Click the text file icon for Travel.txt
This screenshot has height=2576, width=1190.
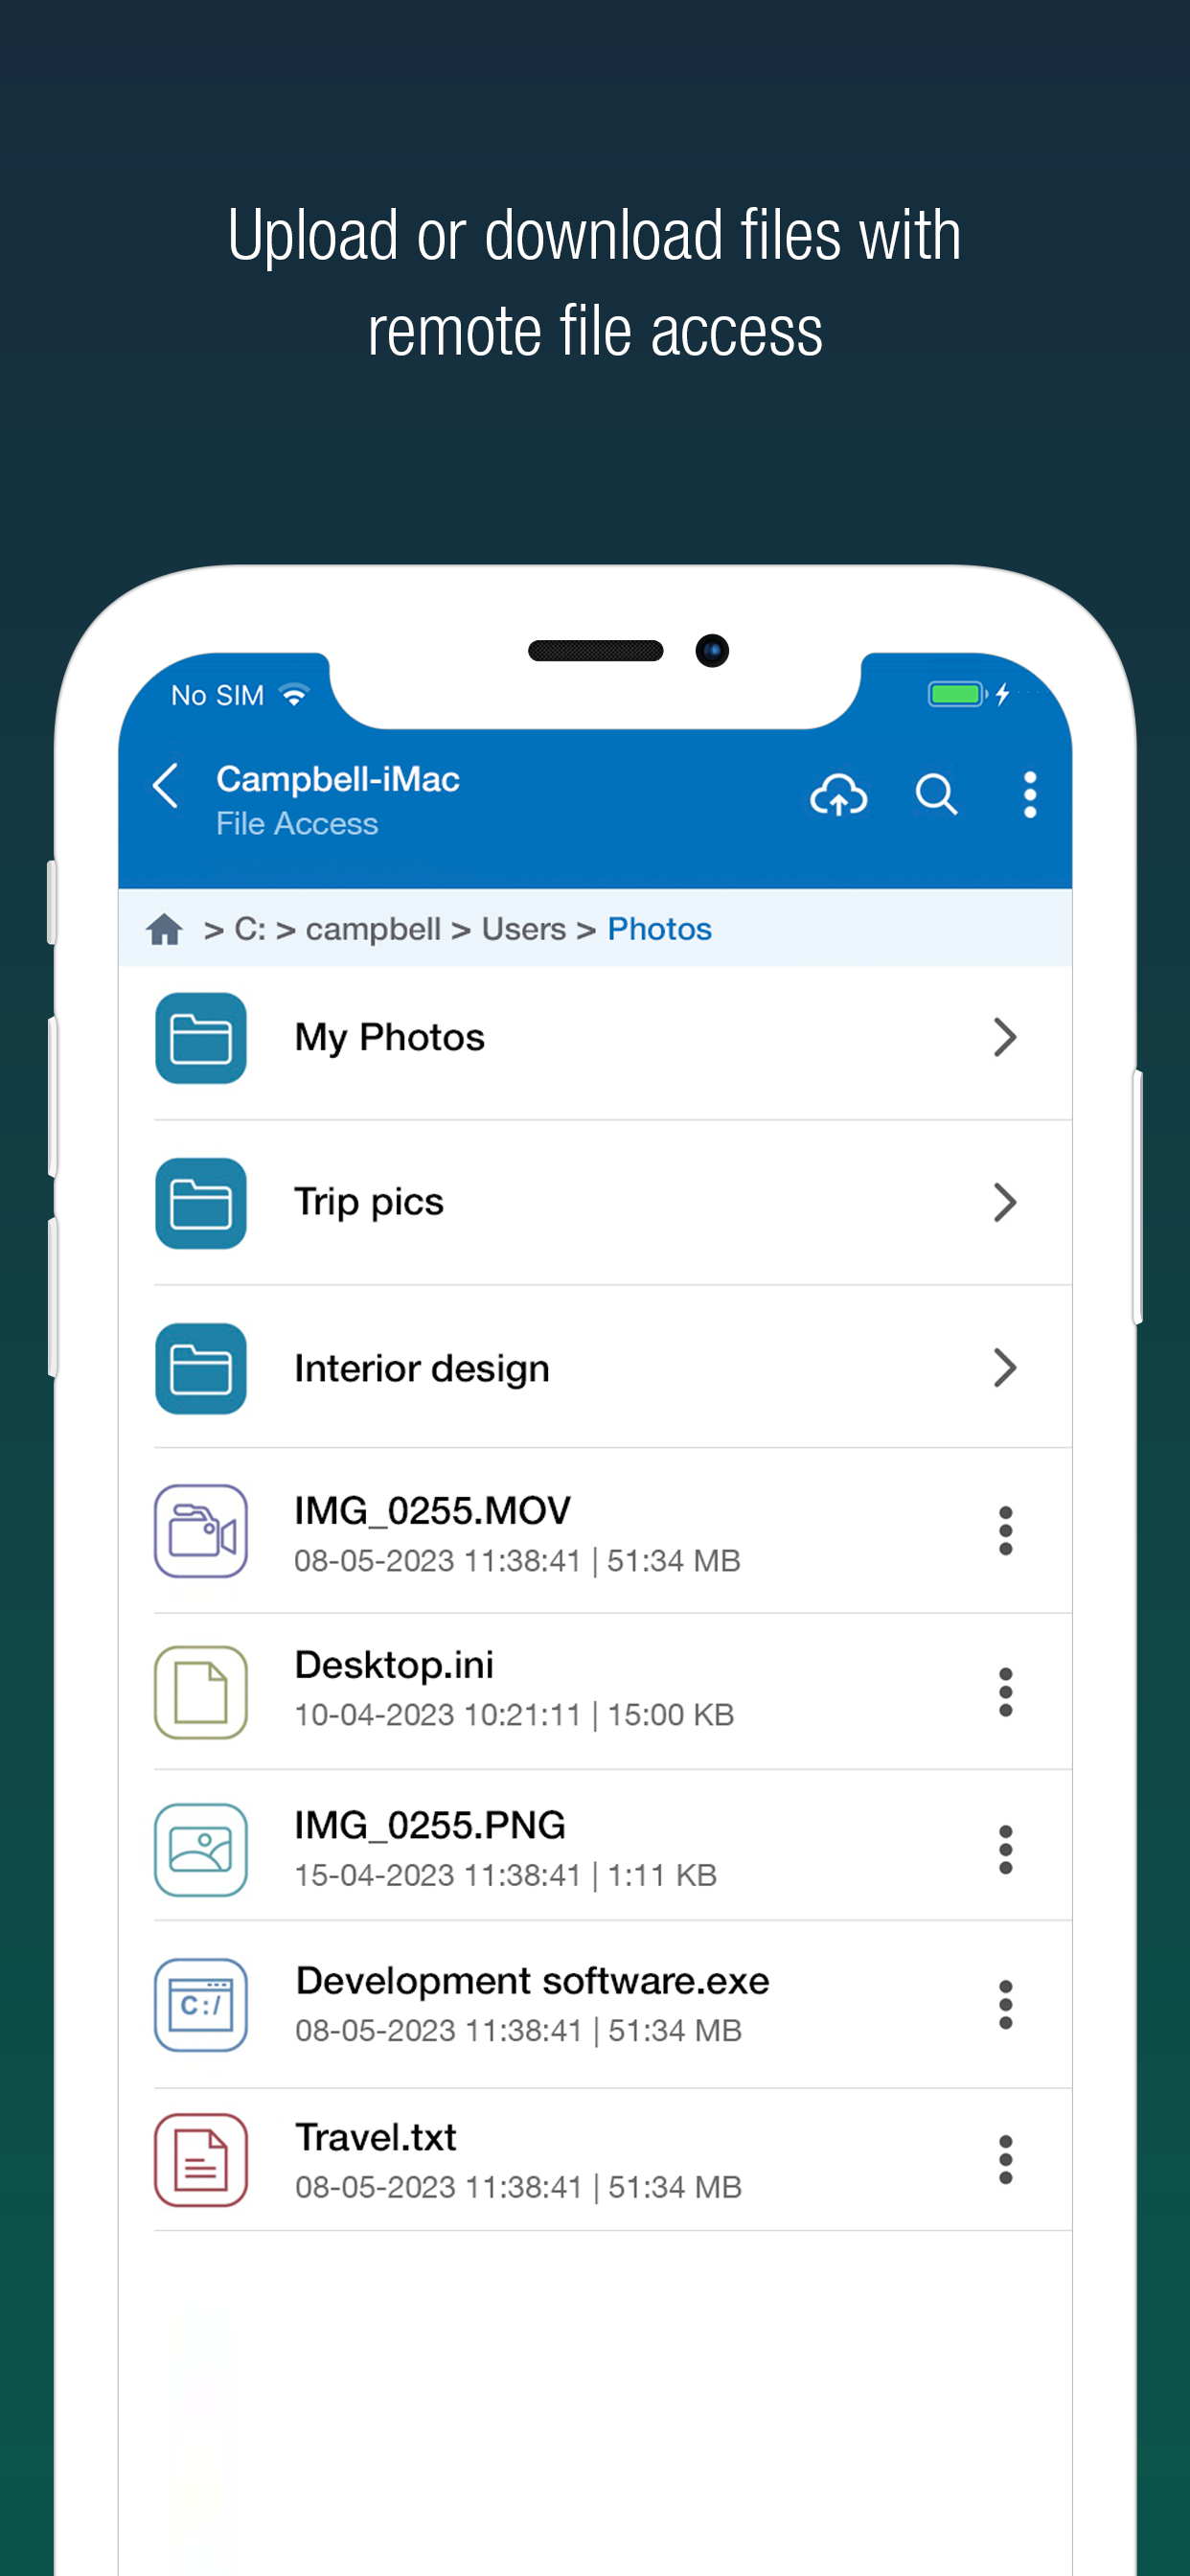pyautogui.click(x=201, y=2160)
